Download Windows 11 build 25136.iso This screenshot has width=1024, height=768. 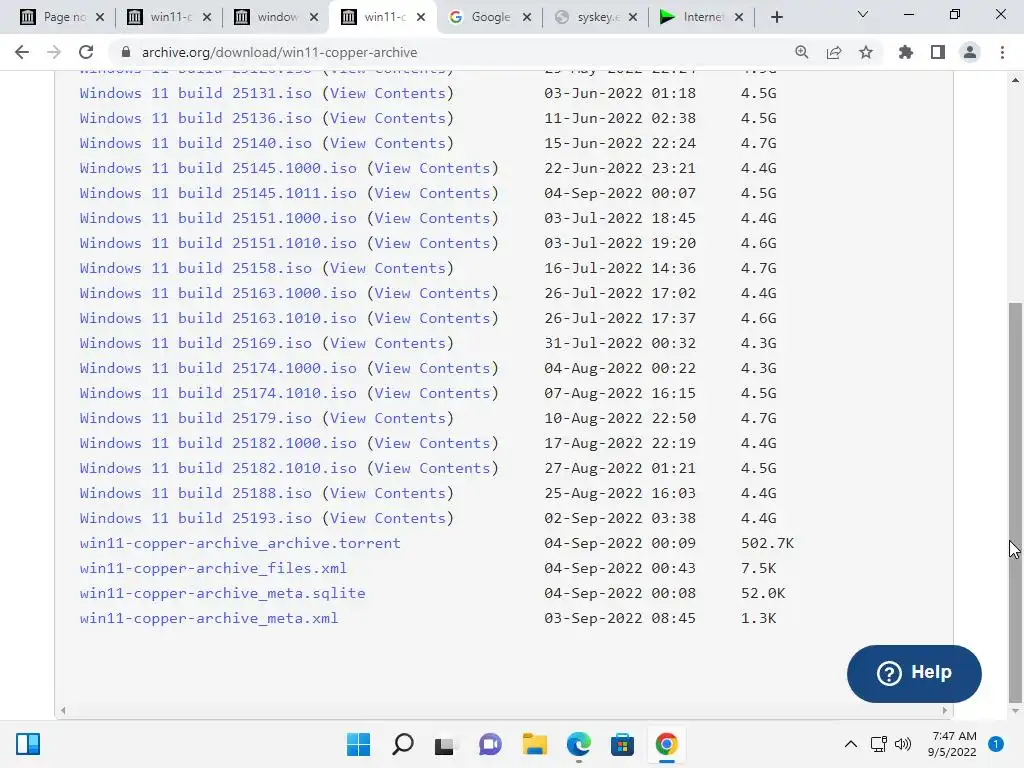195,118
